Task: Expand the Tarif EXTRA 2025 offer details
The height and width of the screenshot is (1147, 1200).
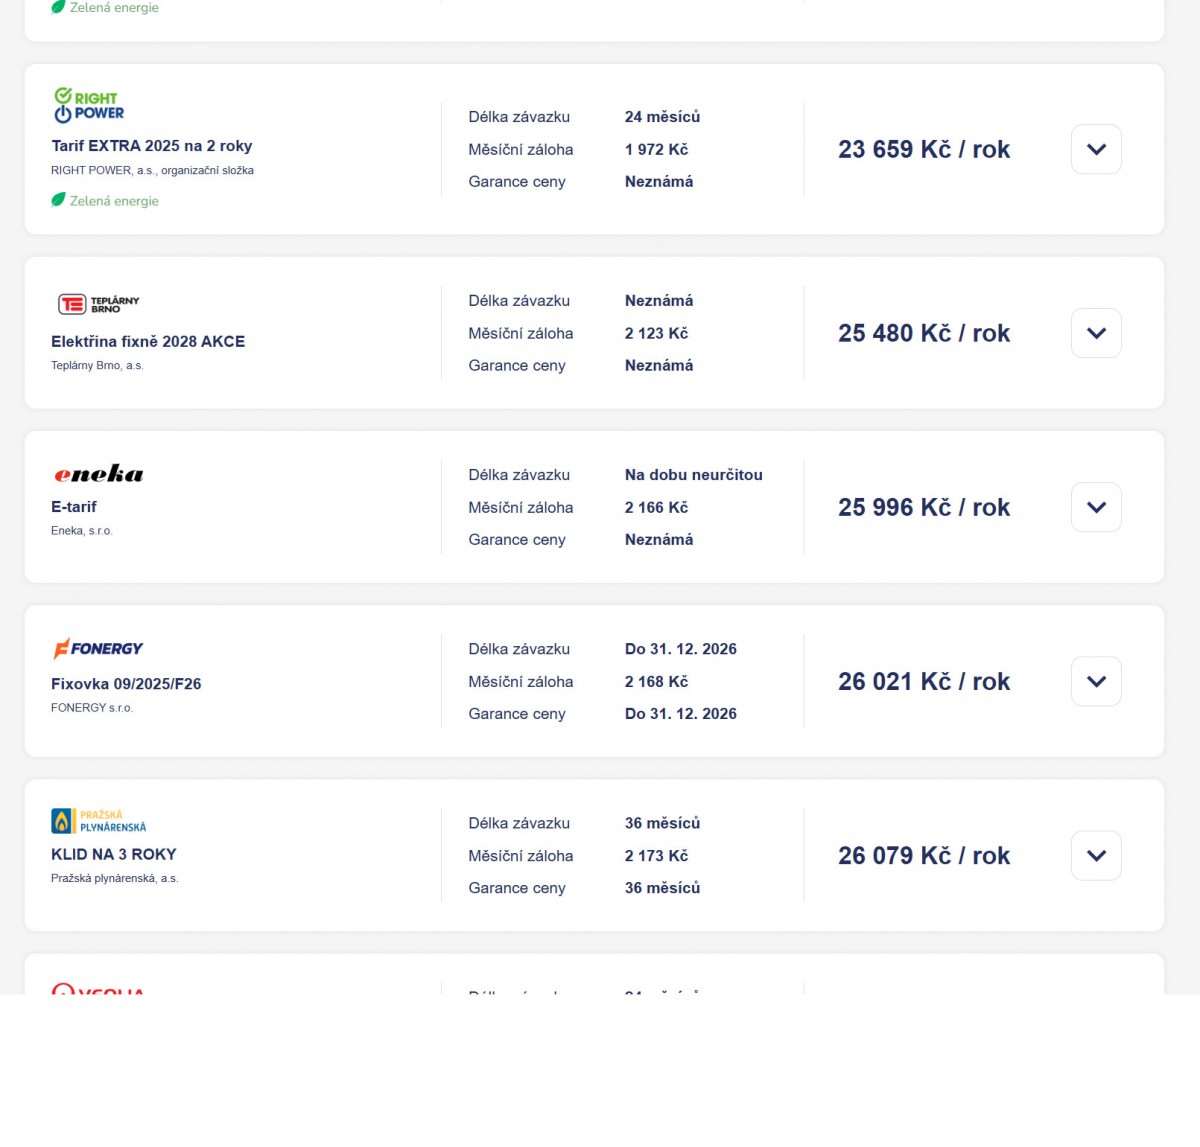Action: (1096, 149)
